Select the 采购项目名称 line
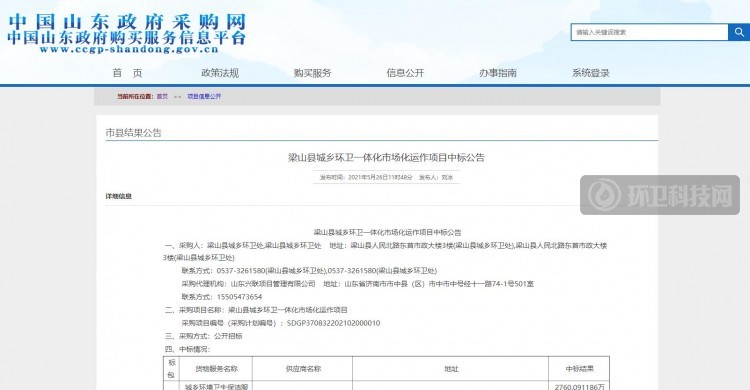This screenshot has width=750, height=390. pos(256,310)
